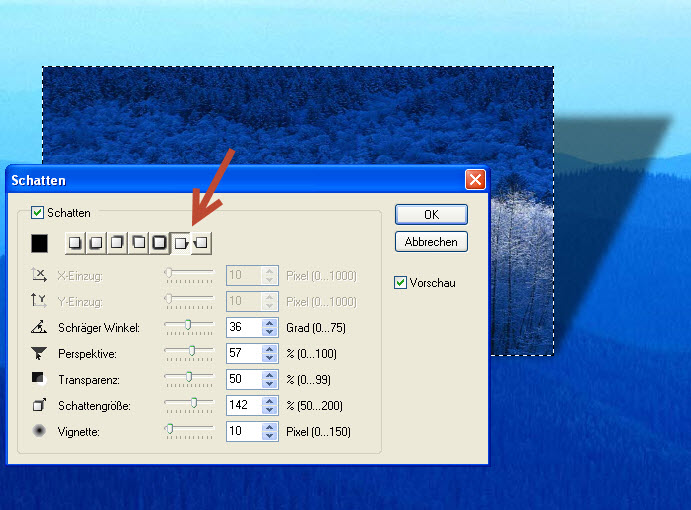Viewport: 691px width, 510px height.
Task: Select the all-around glow shadow preset
Action: (x=160, y=243)
